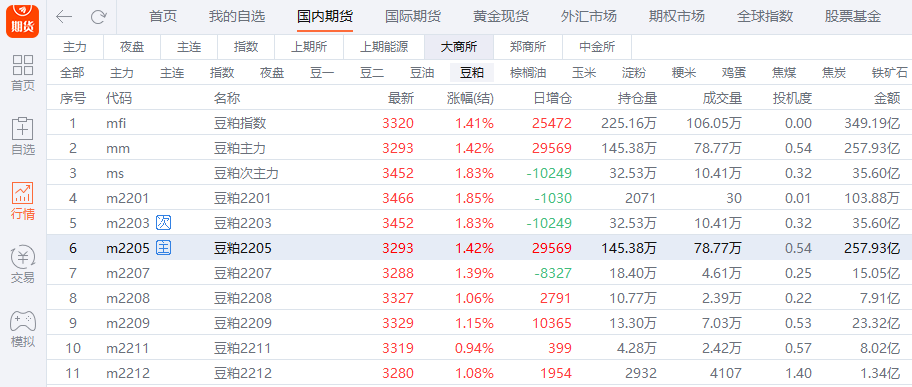The image size is (912, 387).
Task: Refresh the page with reload icon
Action: click(x=99, y=17)
